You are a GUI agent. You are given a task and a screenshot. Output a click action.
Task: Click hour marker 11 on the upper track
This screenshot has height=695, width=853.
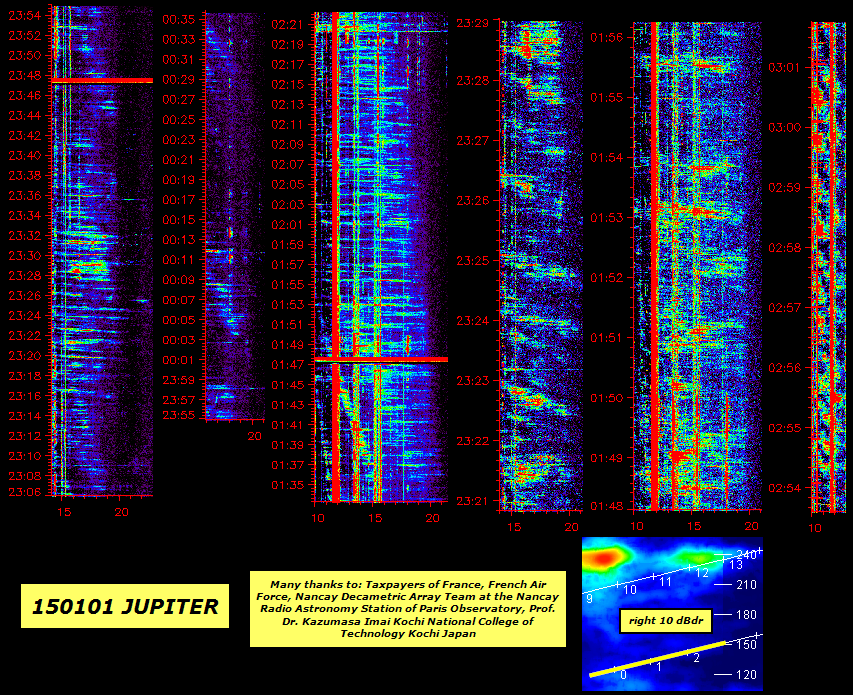coord(666,582)
